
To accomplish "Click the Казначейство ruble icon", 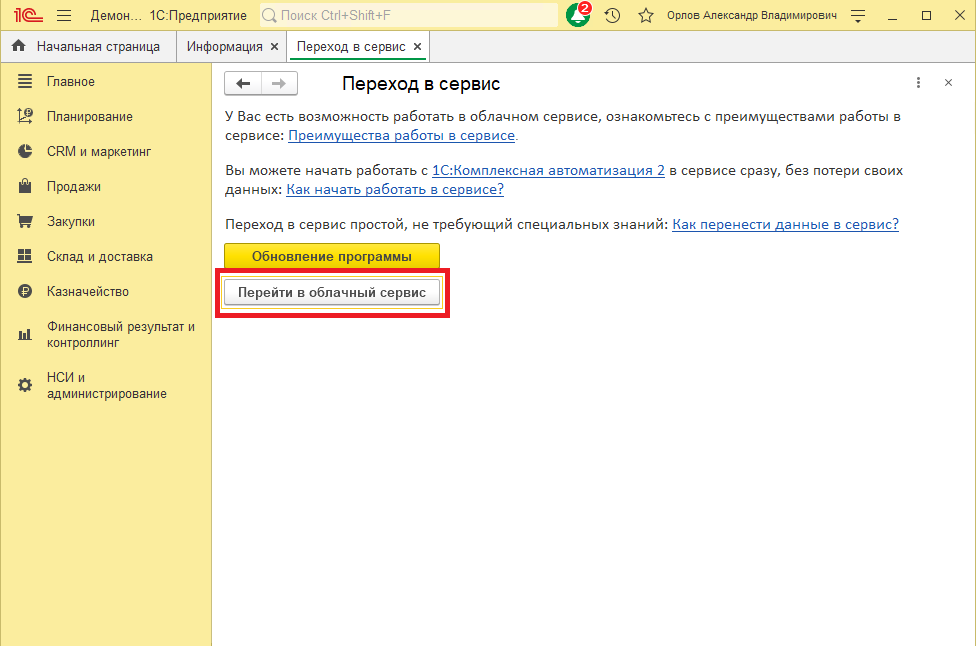I will [25, 291].
